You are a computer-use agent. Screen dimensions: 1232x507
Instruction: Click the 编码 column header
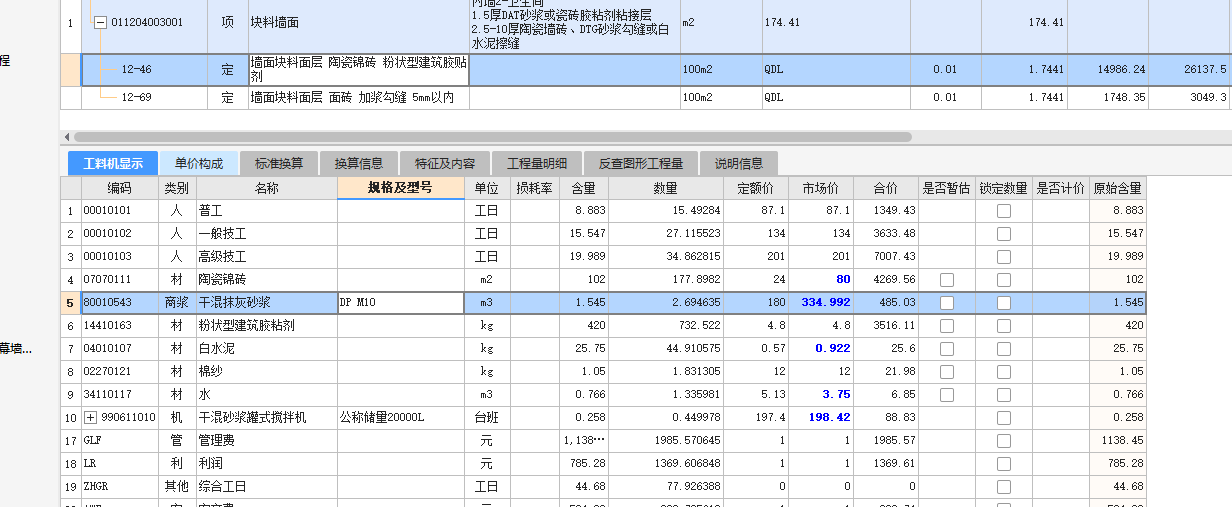[x=120, y=188]
